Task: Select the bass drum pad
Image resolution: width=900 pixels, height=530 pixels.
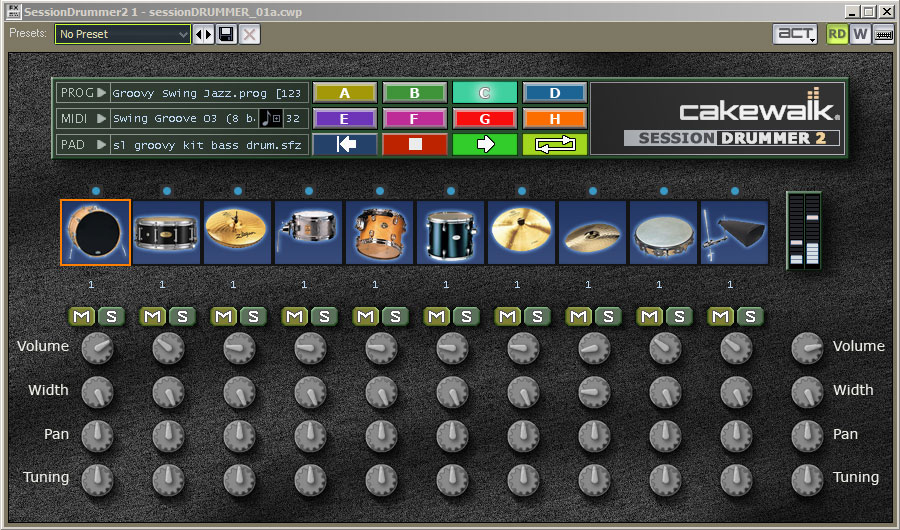Action: click(x=95, y=233)
